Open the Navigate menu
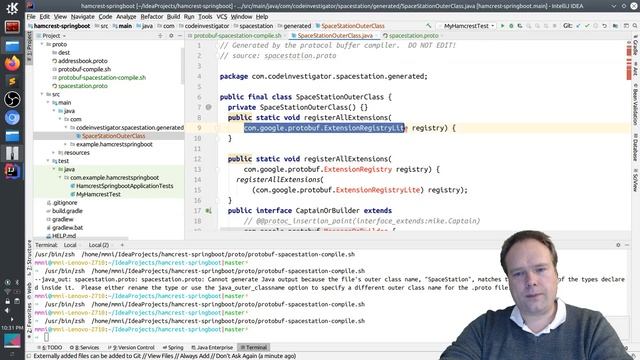The width and height of the screenshot is (640, 360). [x=82, y=17]
